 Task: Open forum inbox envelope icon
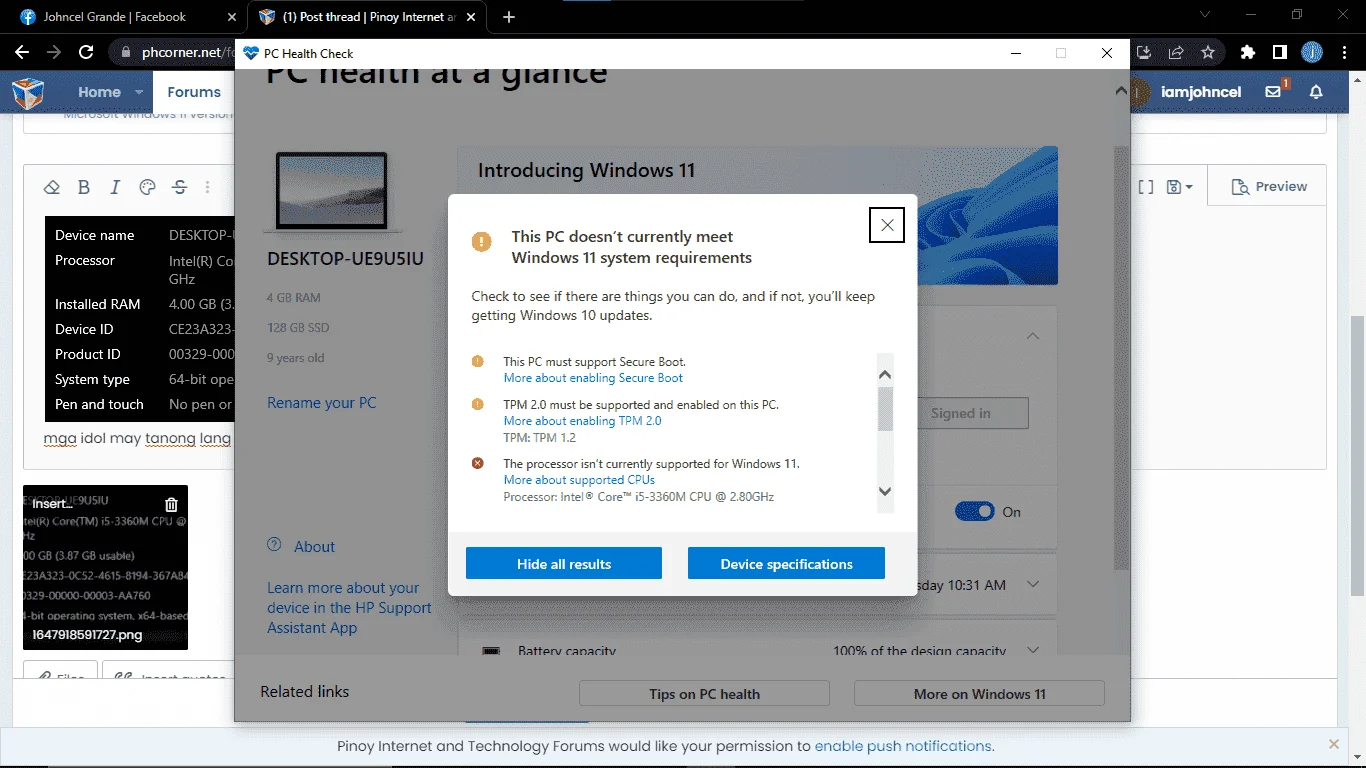(x=1274, y=91)
